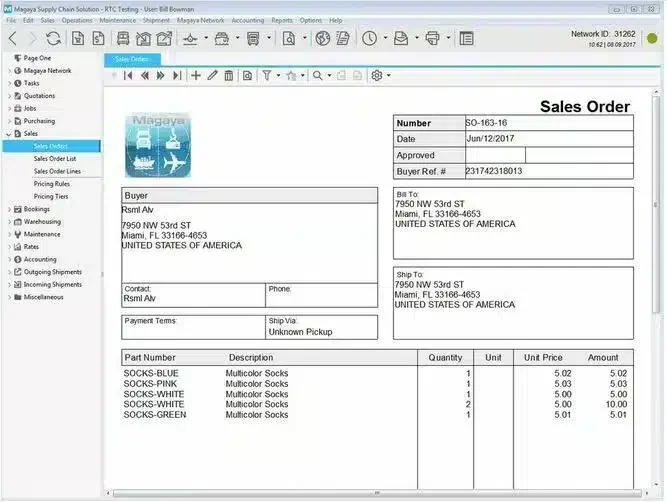This screenshot has width=667, height=502.
Task: Click the paper scroll documents icon
Action: pyautogui.click(x=343, y=39)
